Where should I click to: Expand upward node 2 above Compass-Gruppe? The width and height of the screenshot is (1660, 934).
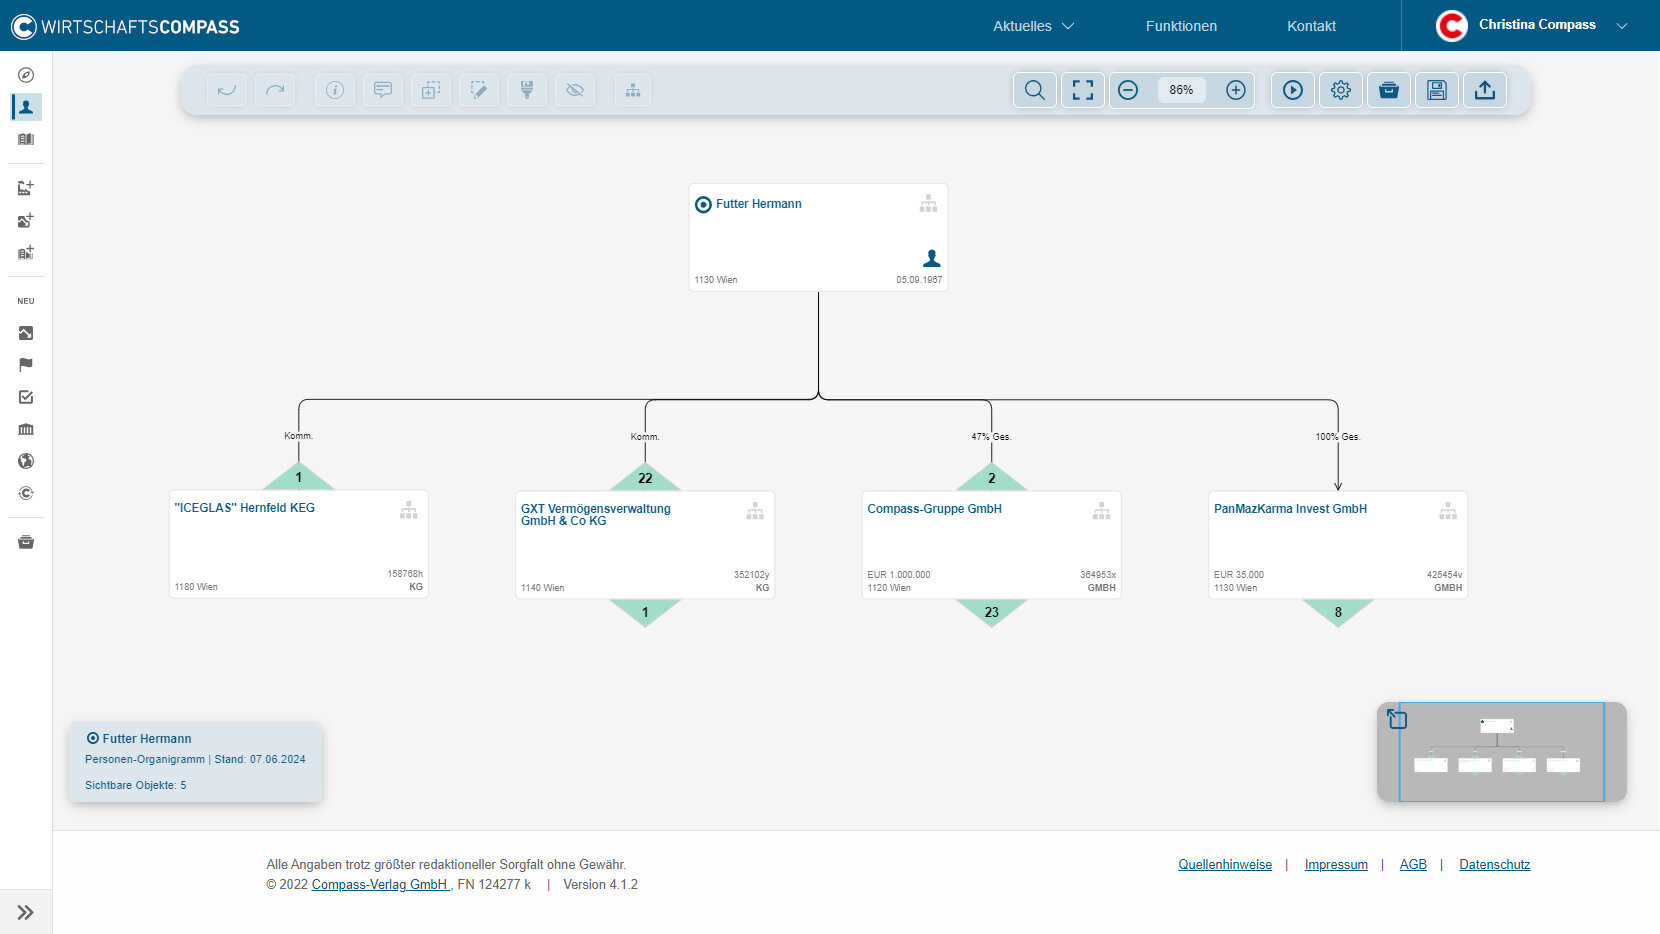coord(992,478)
